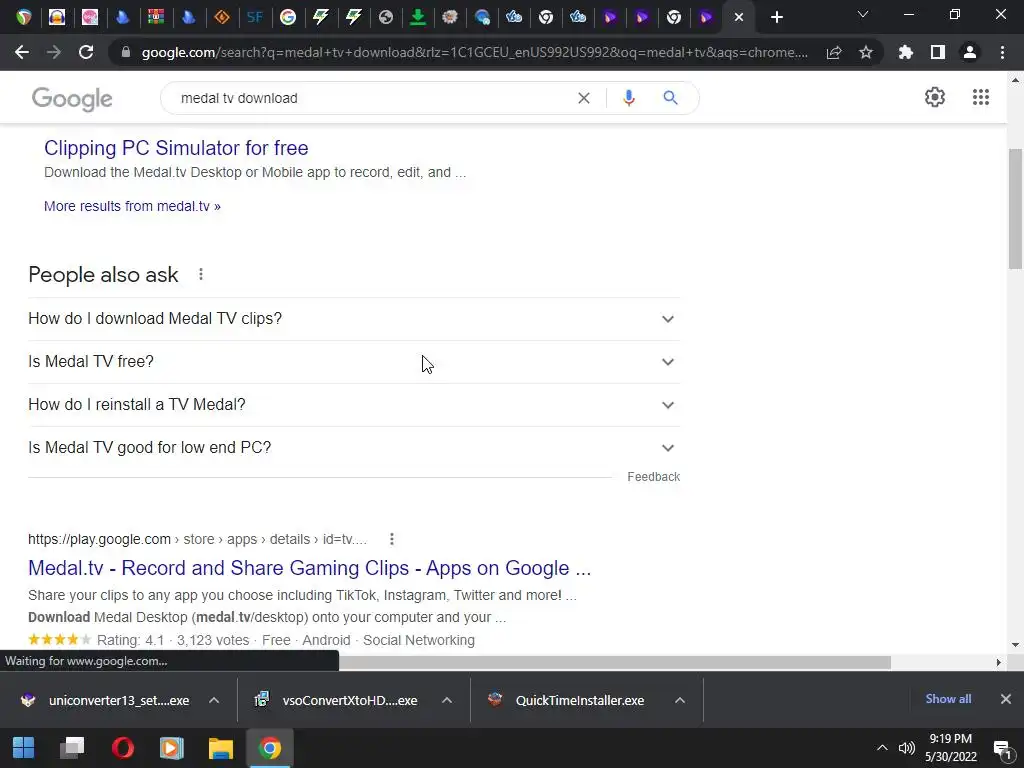1024x768 pixels.
Task: Launch Opera from the taskbar
Action: click(x=122, y=748)
